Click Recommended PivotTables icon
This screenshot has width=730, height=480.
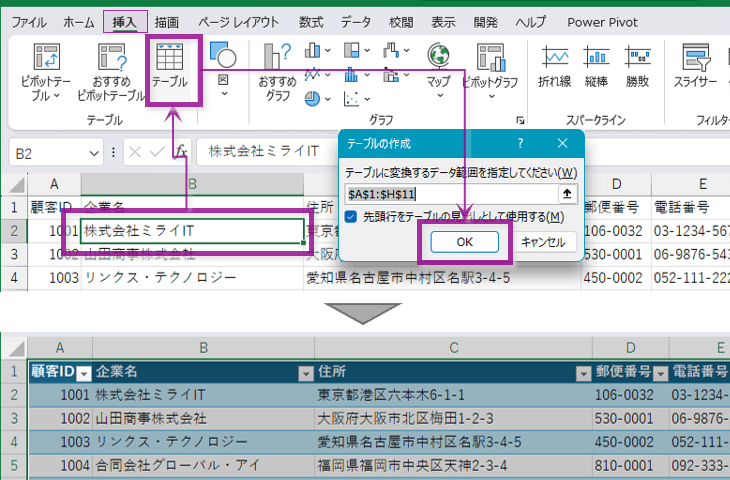tap(112, 57)
